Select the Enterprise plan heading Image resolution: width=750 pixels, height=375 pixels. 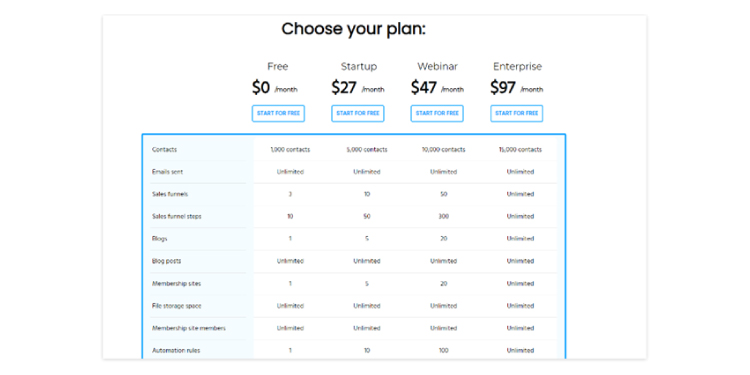point(518,66)
